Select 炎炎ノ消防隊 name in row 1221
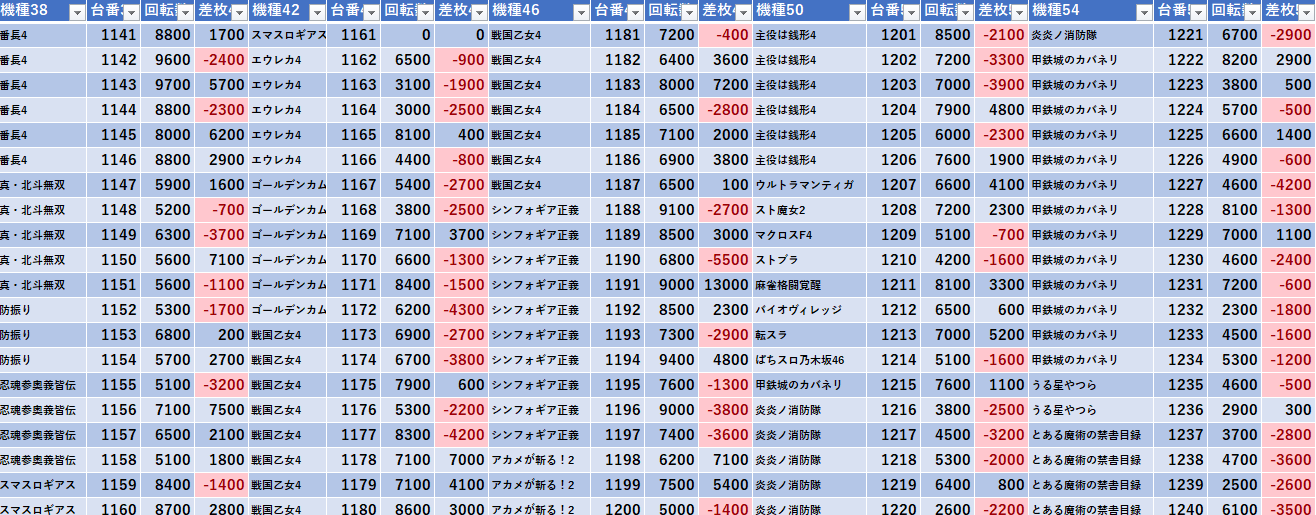 tap(1091, 35)
